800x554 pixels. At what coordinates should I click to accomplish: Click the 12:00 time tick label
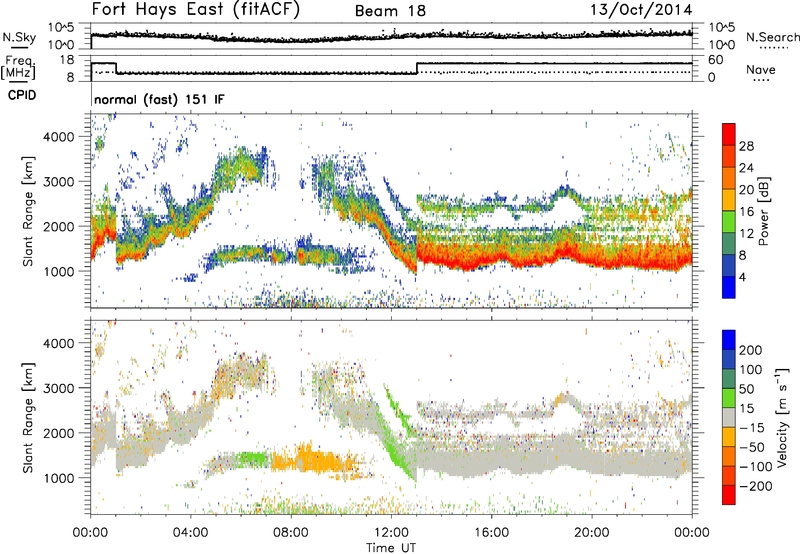(391, 533)
